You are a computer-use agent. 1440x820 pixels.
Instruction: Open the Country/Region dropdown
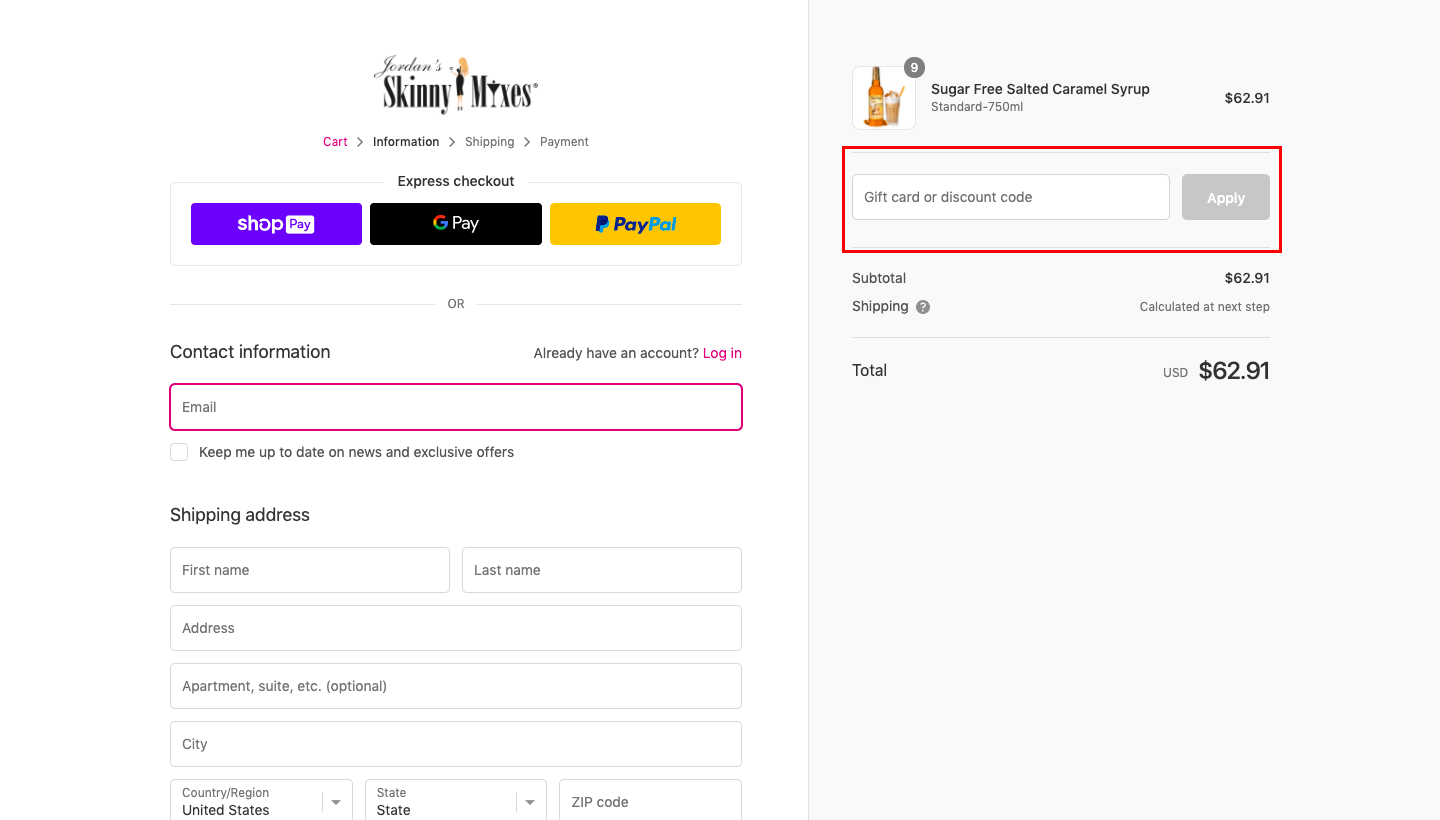click(x=261, y=800)
